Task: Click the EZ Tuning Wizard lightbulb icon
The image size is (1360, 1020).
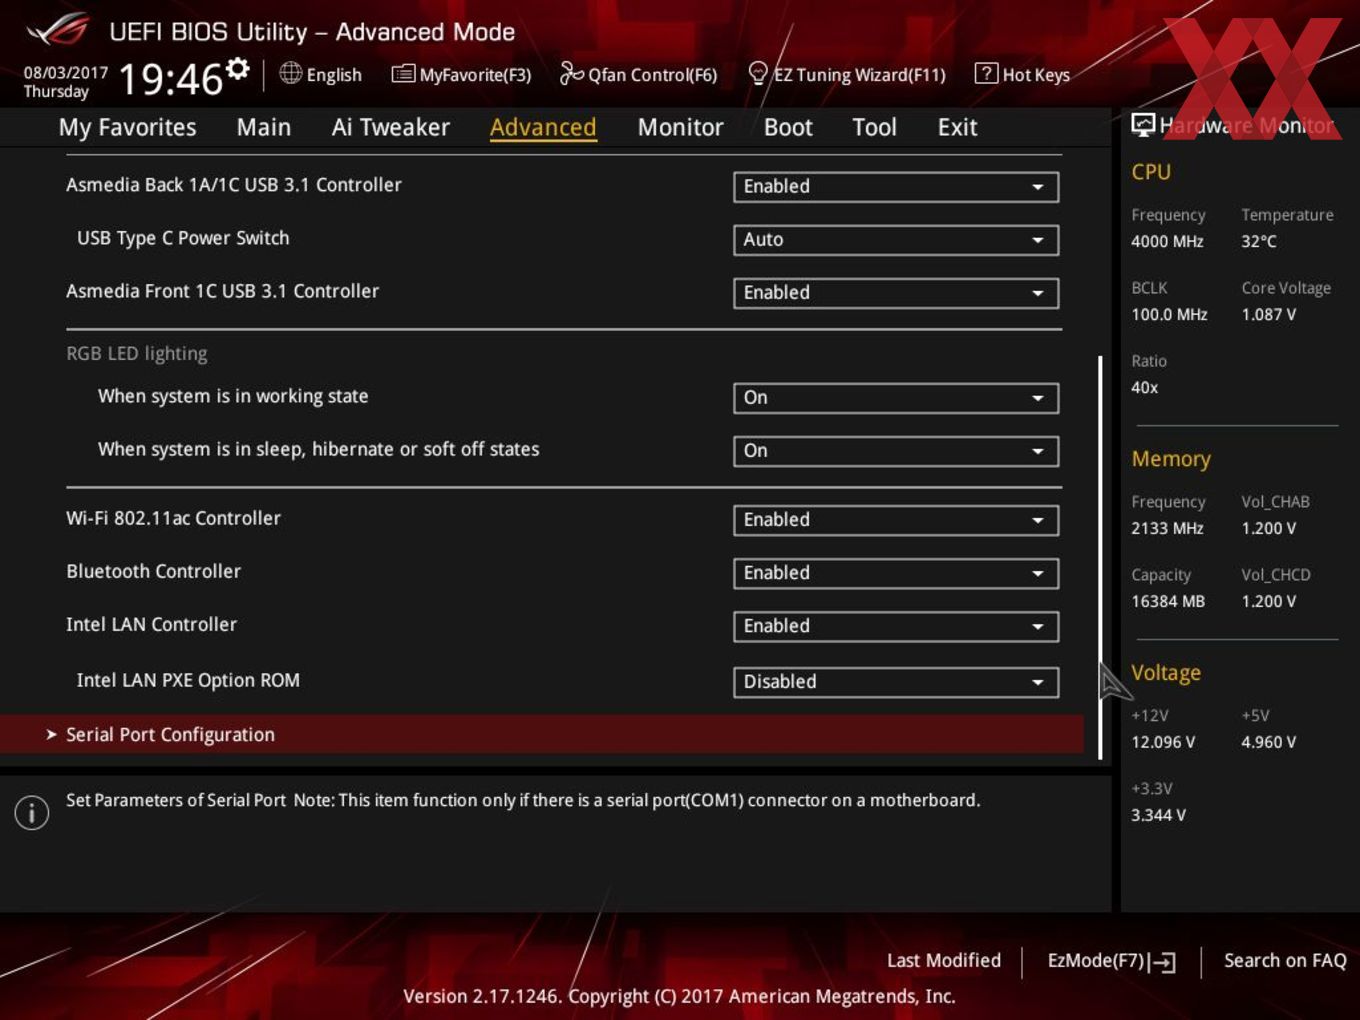Action: 758,74
